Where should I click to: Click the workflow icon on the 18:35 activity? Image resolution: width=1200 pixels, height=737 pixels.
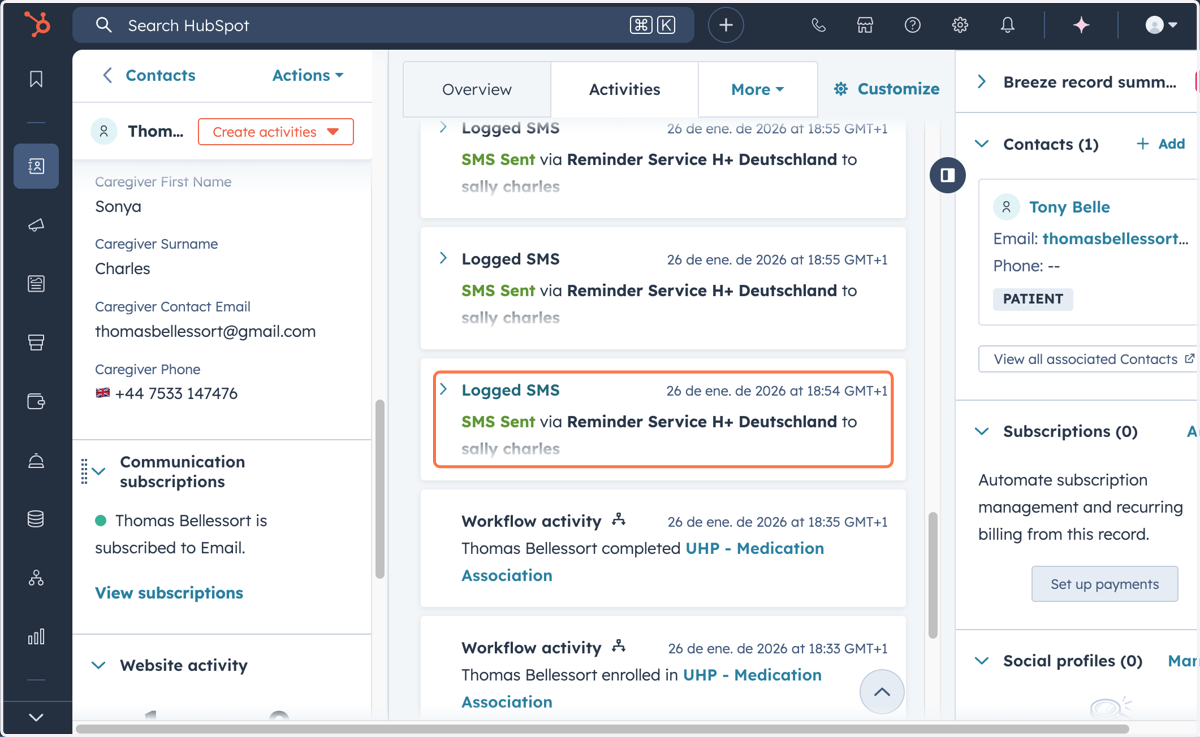pyautogui.click(x=619, y=519)
